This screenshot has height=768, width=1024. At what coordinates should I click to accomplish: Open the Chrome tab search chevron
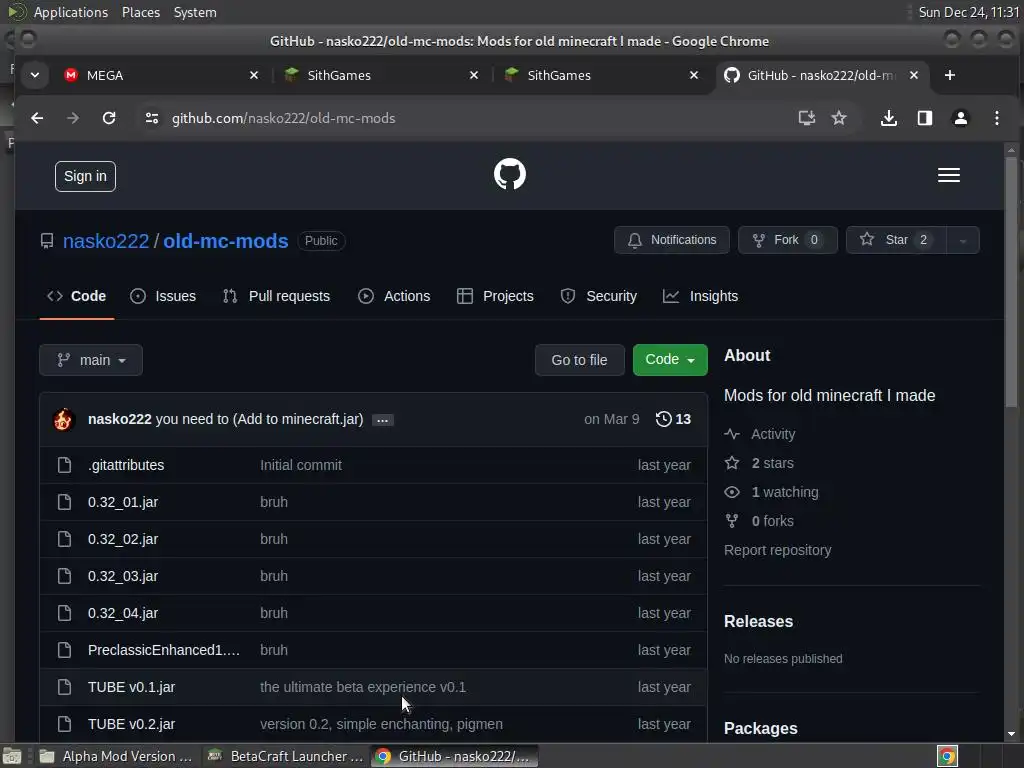[x=35, y=75]
